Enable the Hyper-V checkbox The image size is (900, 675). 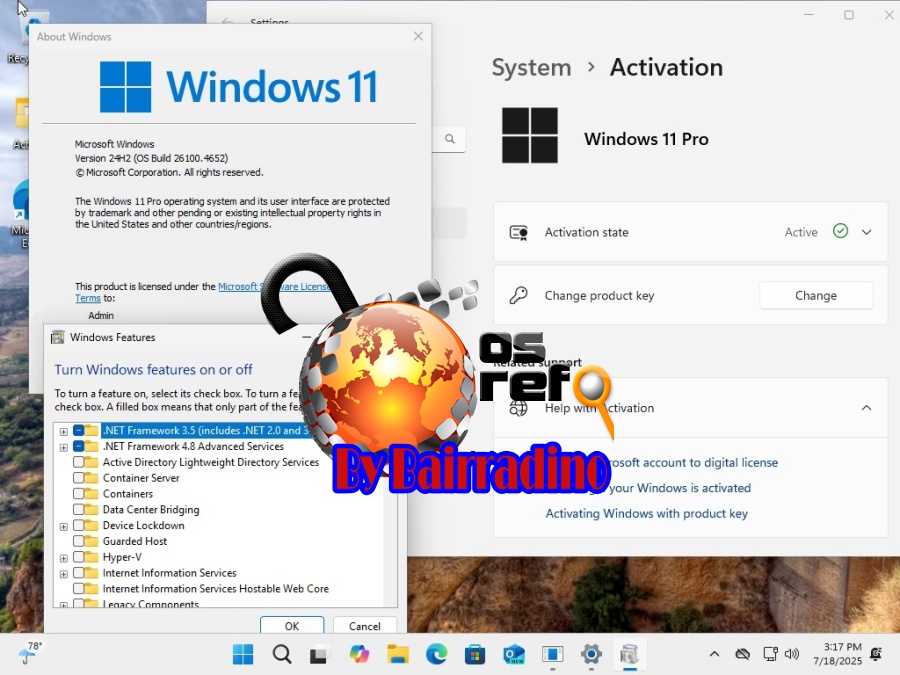pos(79,557)
